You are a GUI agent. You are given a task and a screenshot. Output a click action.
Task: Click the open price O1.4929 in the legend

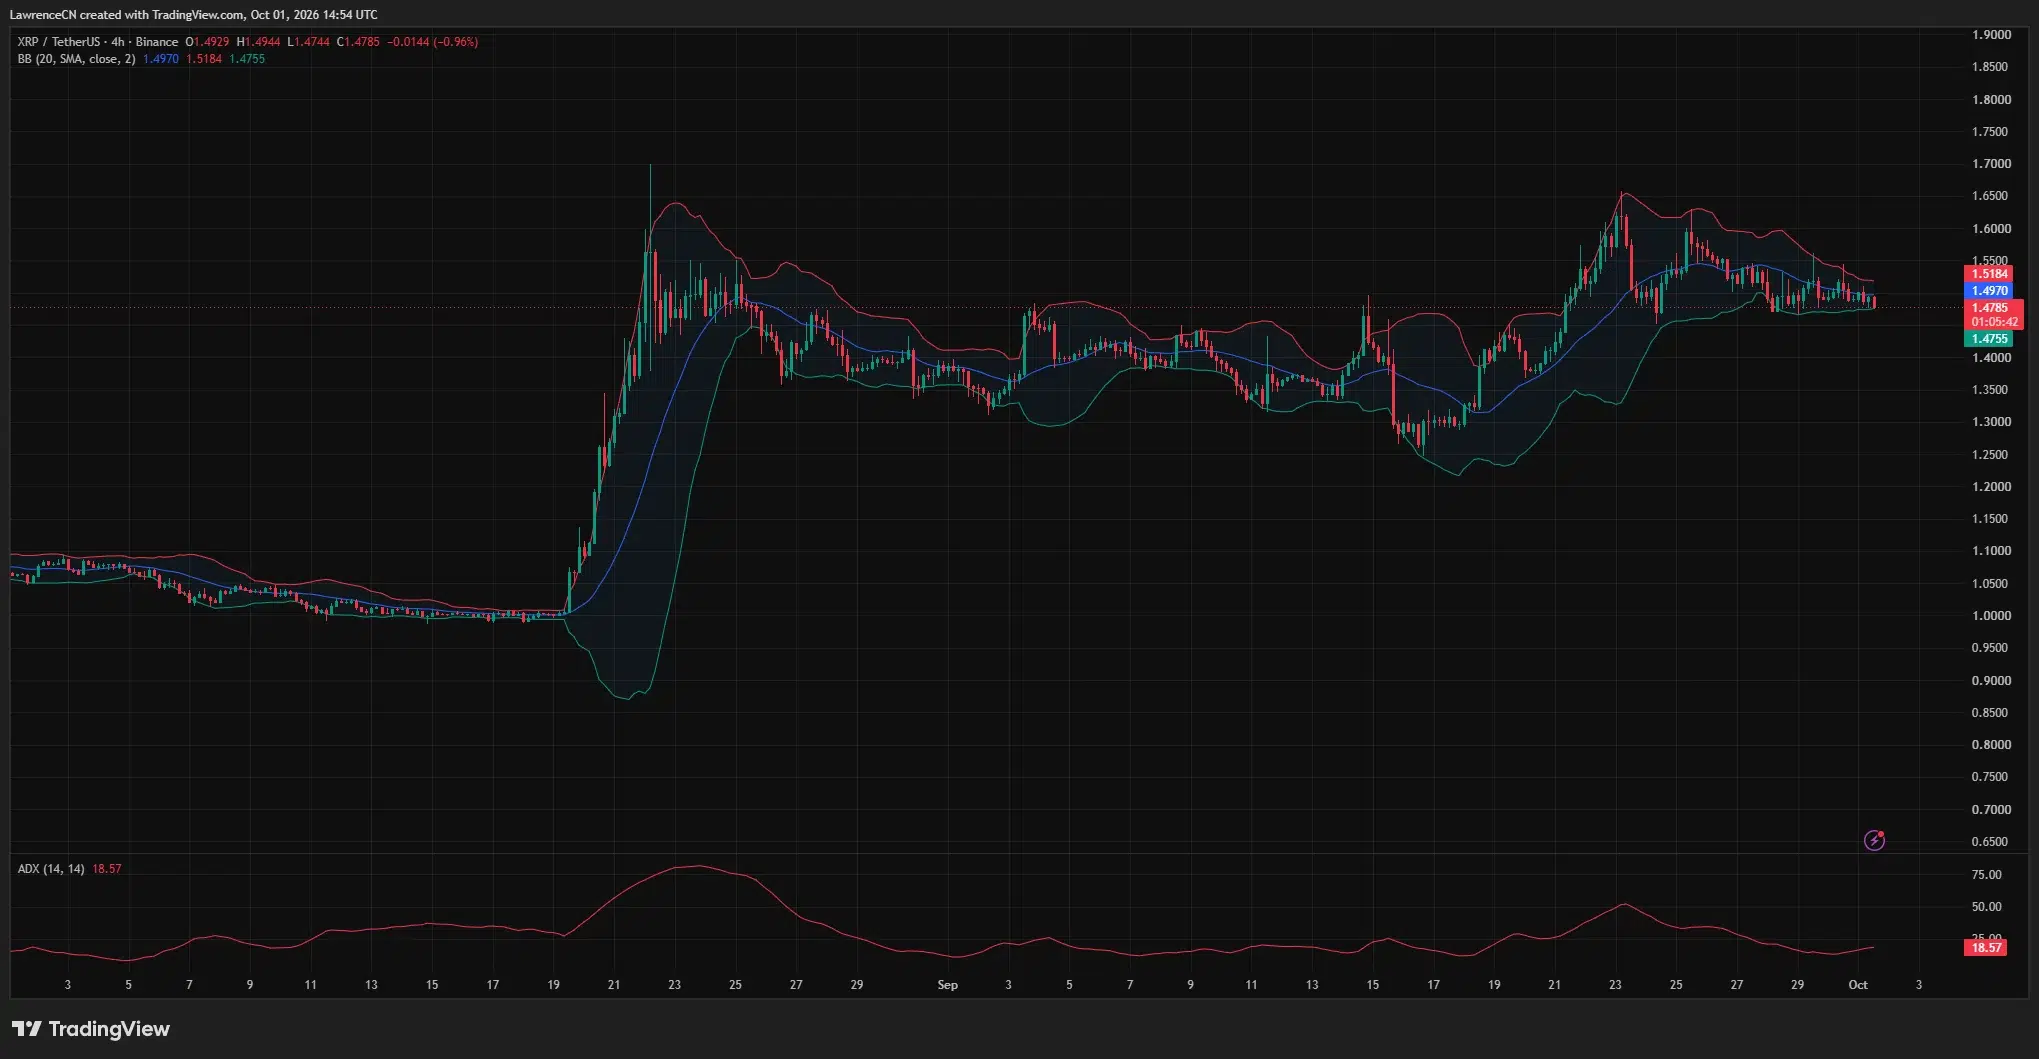[207, 42]
